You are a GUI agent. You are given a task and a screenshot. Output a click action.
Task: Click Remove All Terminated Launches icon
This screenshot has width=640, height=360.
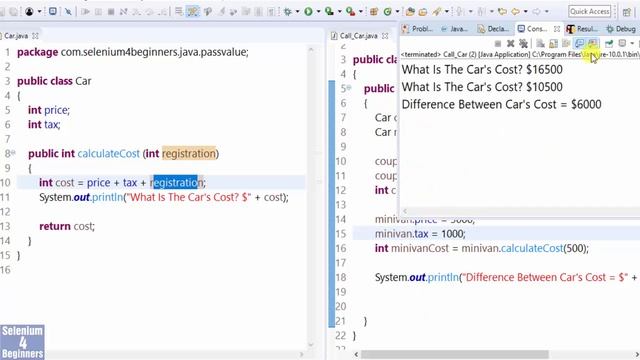(523, 43)
